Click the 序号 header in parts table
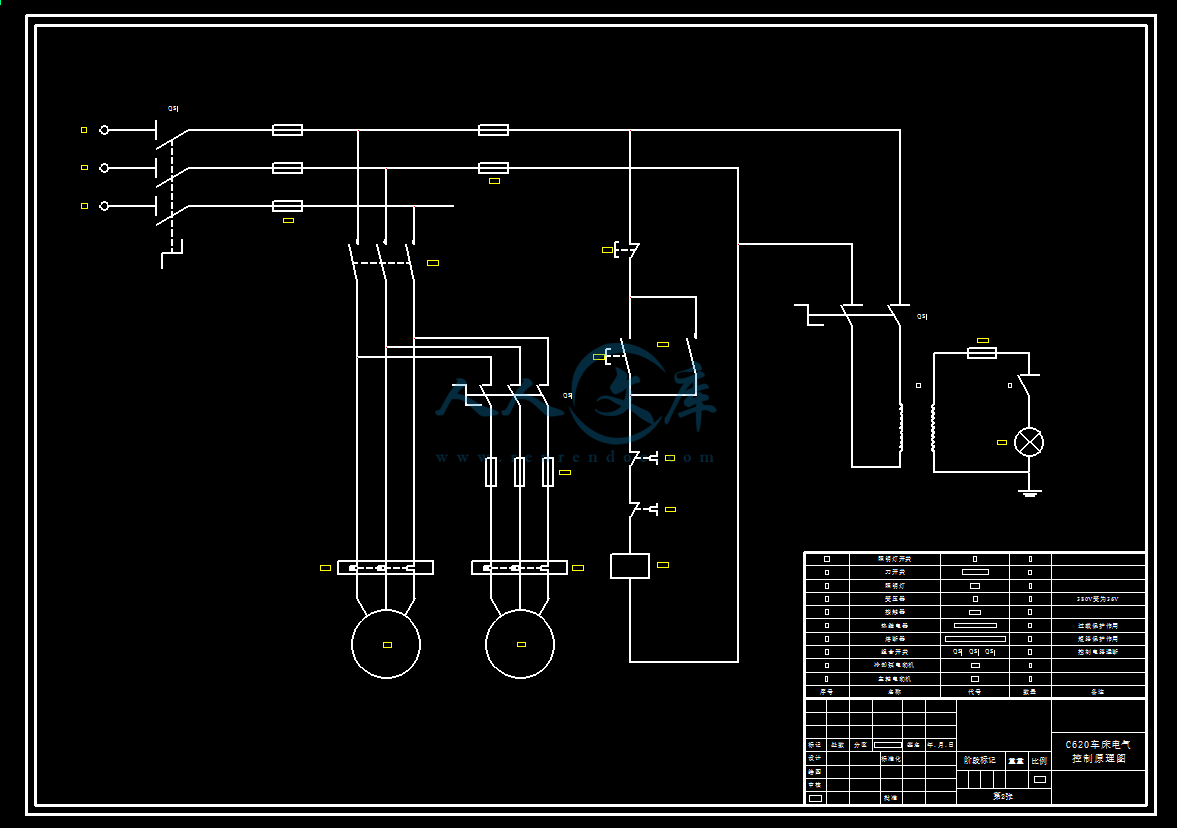This screenshot has height=828, width=1177. (x=826, y=691)
